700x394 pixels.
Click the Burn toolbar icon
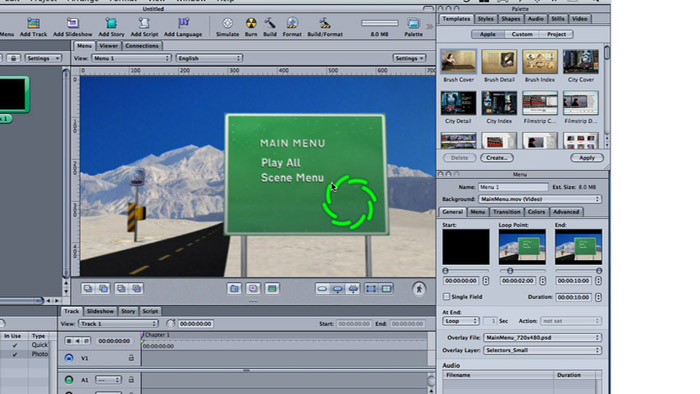point(251,23)
